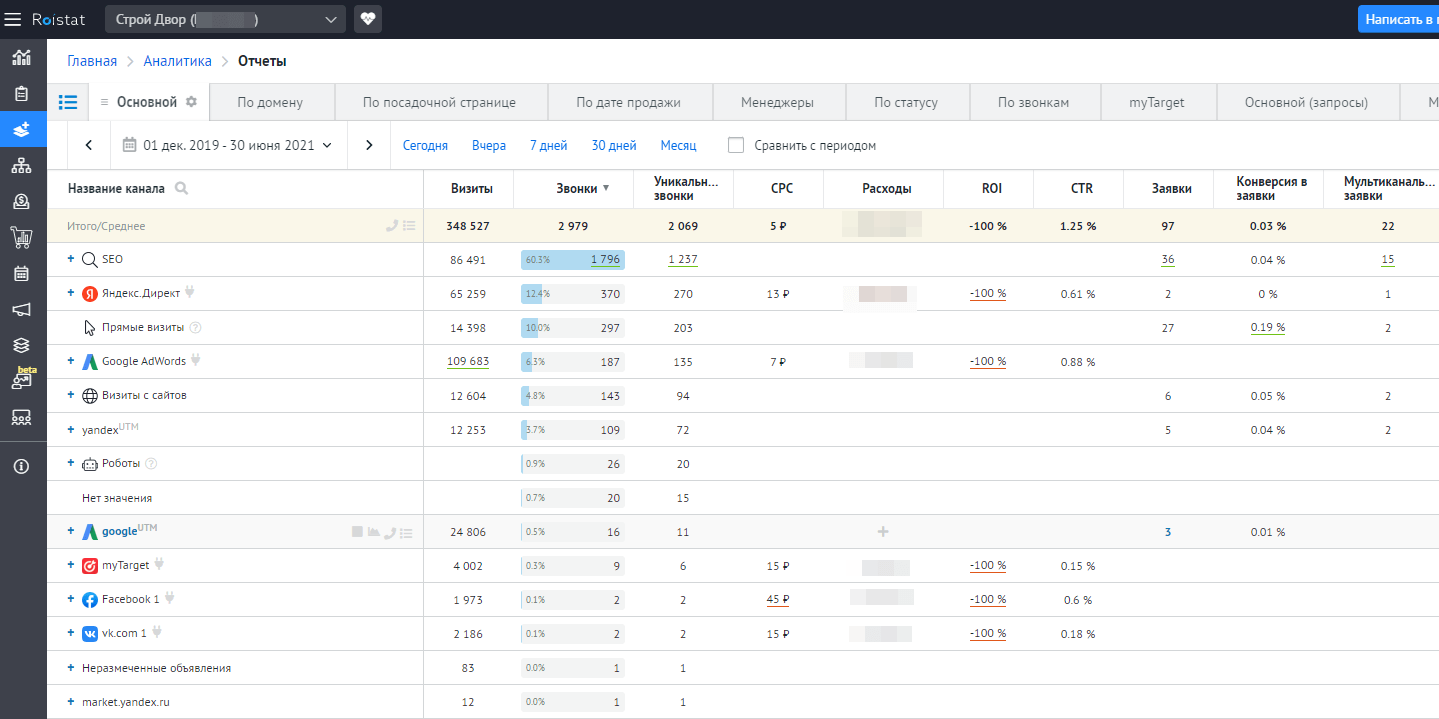Open the shopping cart sidebar icon
The width and height of the screenshot is (1439, 719).
coord(21,237)
